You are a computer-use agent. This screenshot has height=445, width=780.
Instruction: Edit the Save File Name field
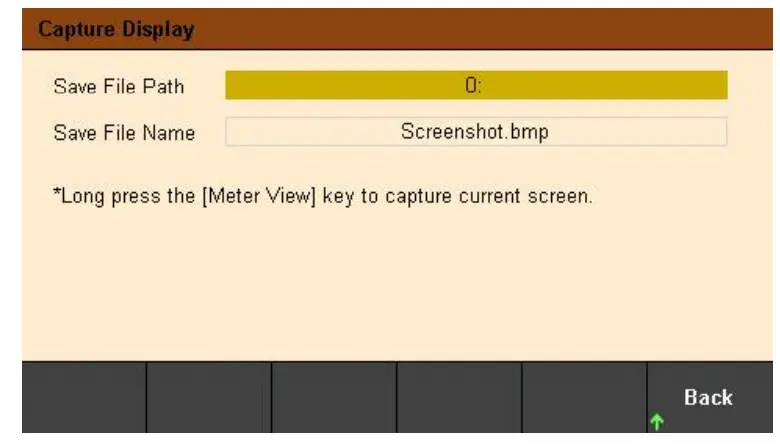476,132
